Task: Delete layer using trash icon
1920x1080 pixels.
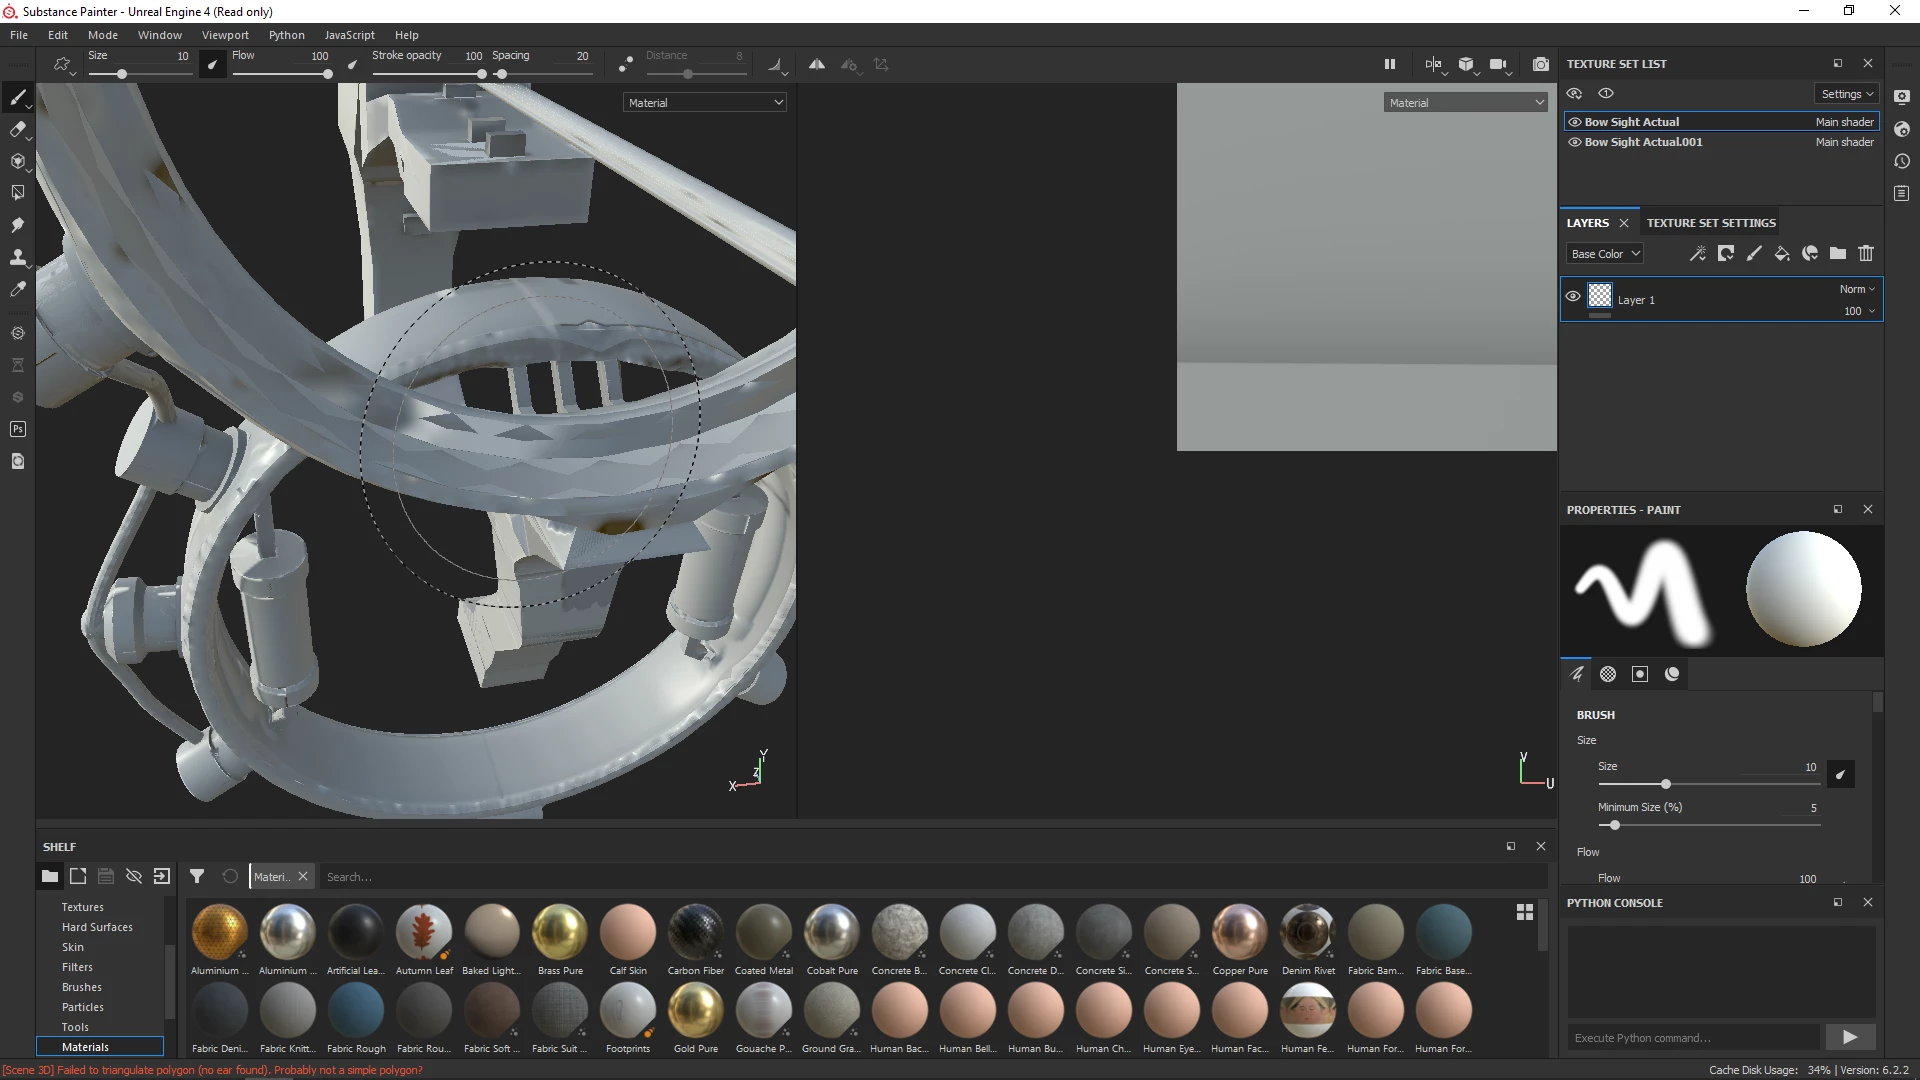Action: click(1865, 254)
